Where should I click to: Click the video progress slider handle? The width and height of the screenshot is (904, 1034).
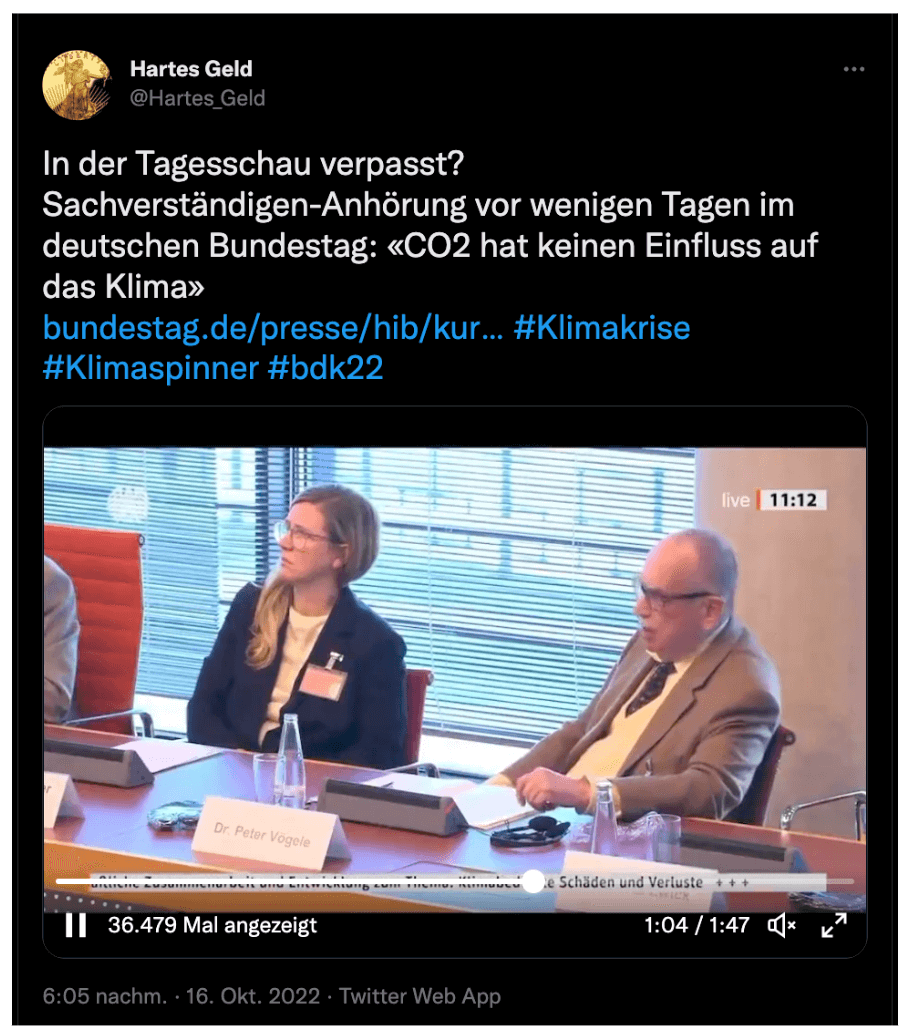[533, 881]
